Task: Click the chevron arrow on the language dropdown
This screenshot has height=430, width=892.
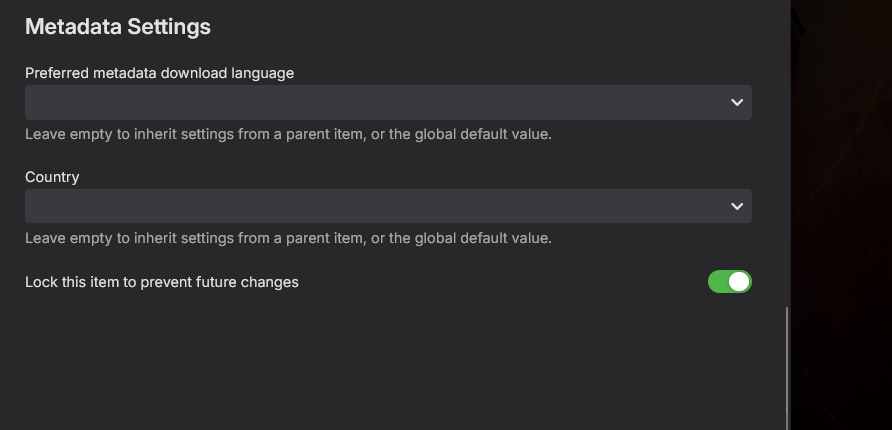Action: click(x=737, y=102)
